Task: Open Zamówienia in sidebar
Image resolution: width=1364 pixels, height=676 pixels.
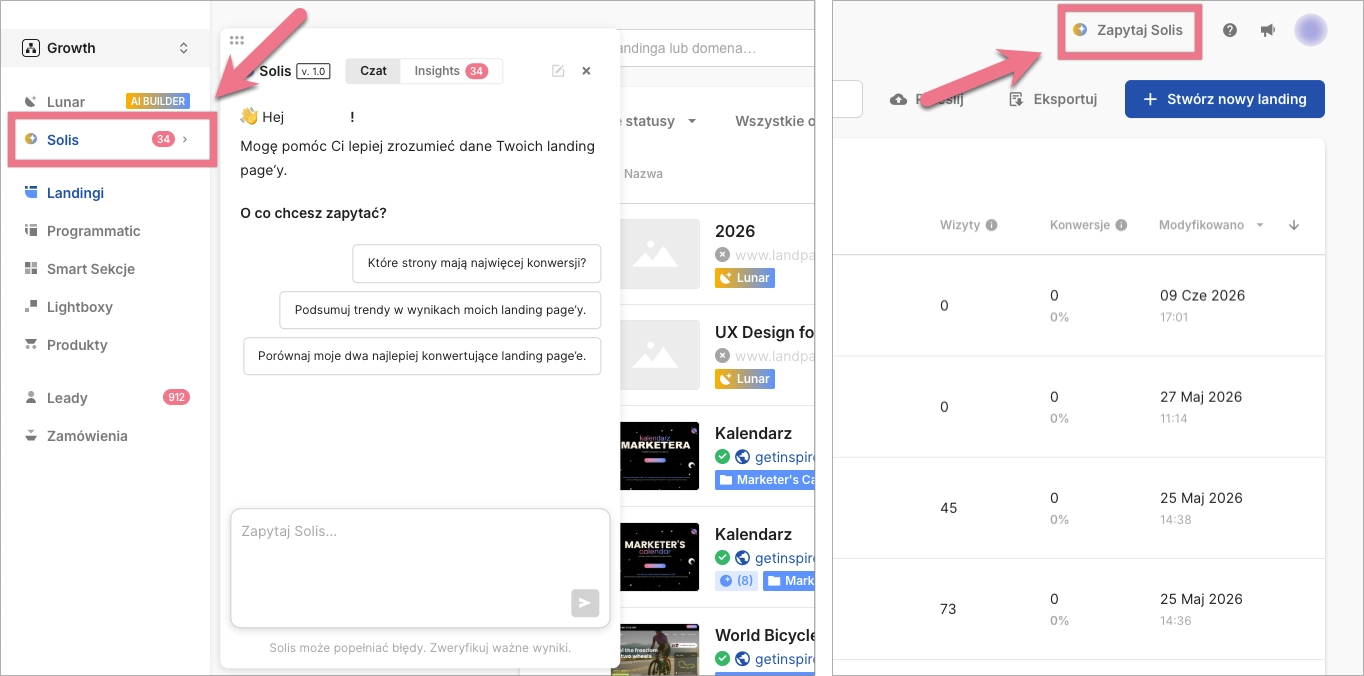Action: tap(87, 436)
